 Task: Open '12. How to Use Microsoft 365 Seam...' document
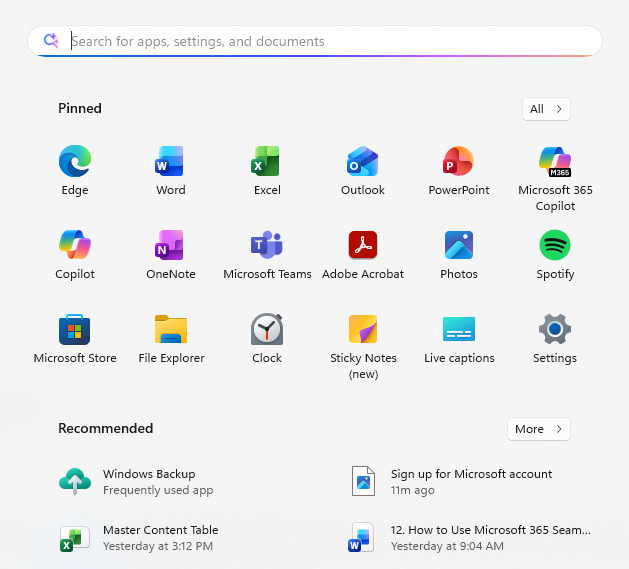coord(491,530)
